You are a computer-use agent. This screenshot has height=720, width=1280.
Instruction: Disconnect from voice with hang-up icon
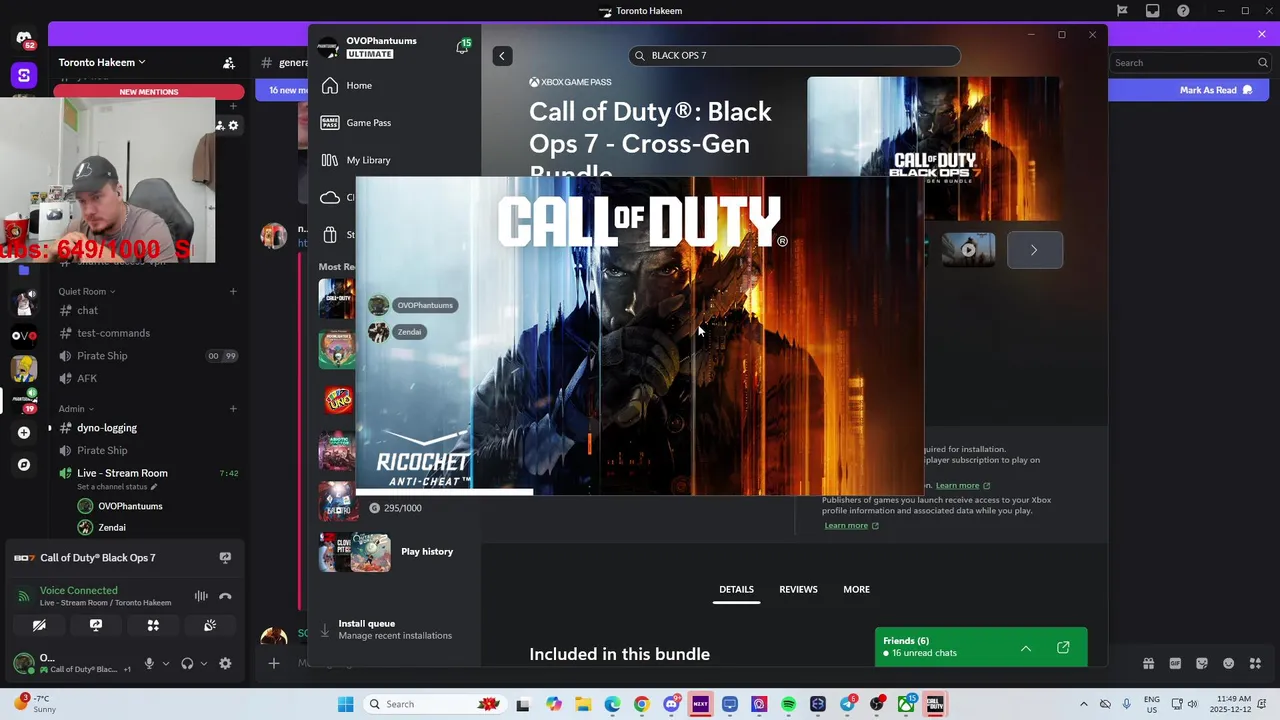225,596
